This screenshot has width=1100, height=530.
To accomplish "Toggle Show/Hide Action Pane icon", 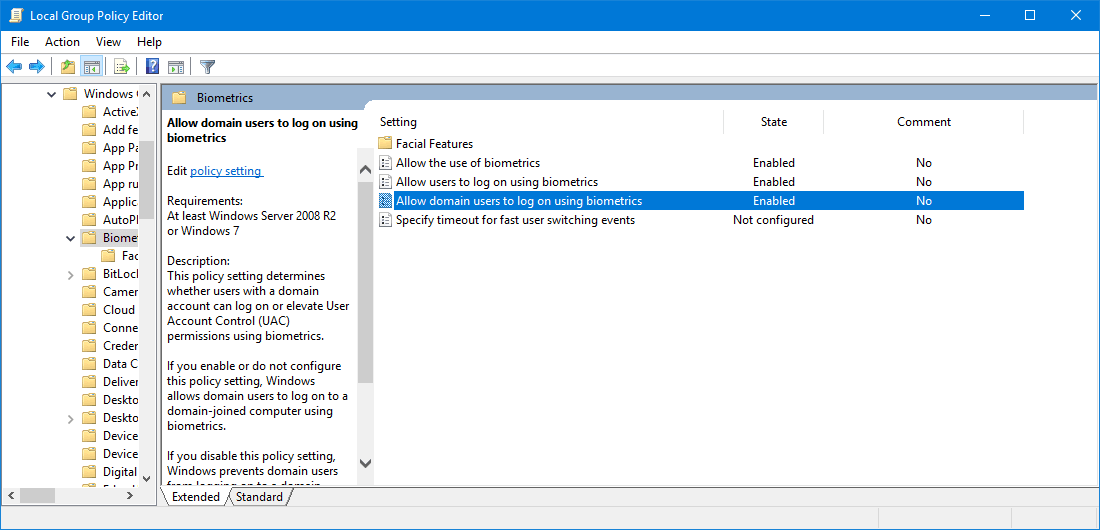I will (176, 67).
